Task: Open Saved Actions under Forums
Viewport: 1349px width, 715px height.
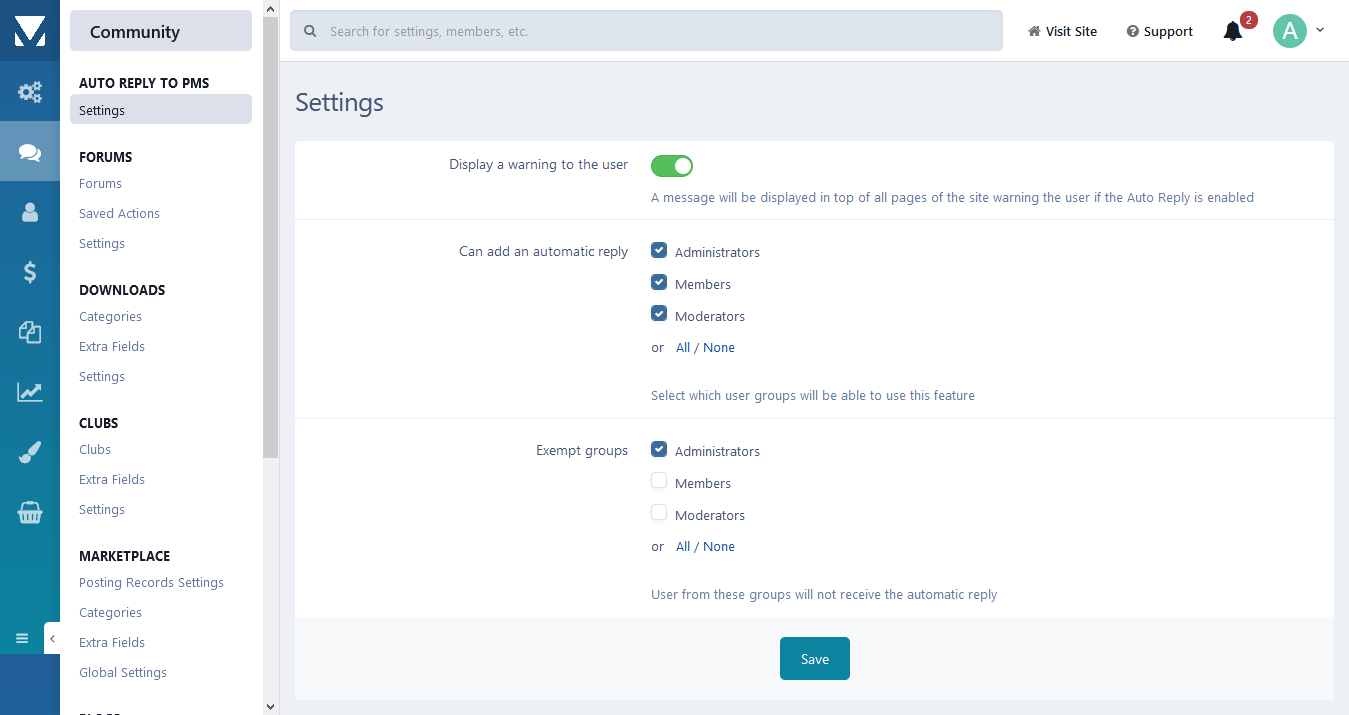Action: [x=119, y=213]
